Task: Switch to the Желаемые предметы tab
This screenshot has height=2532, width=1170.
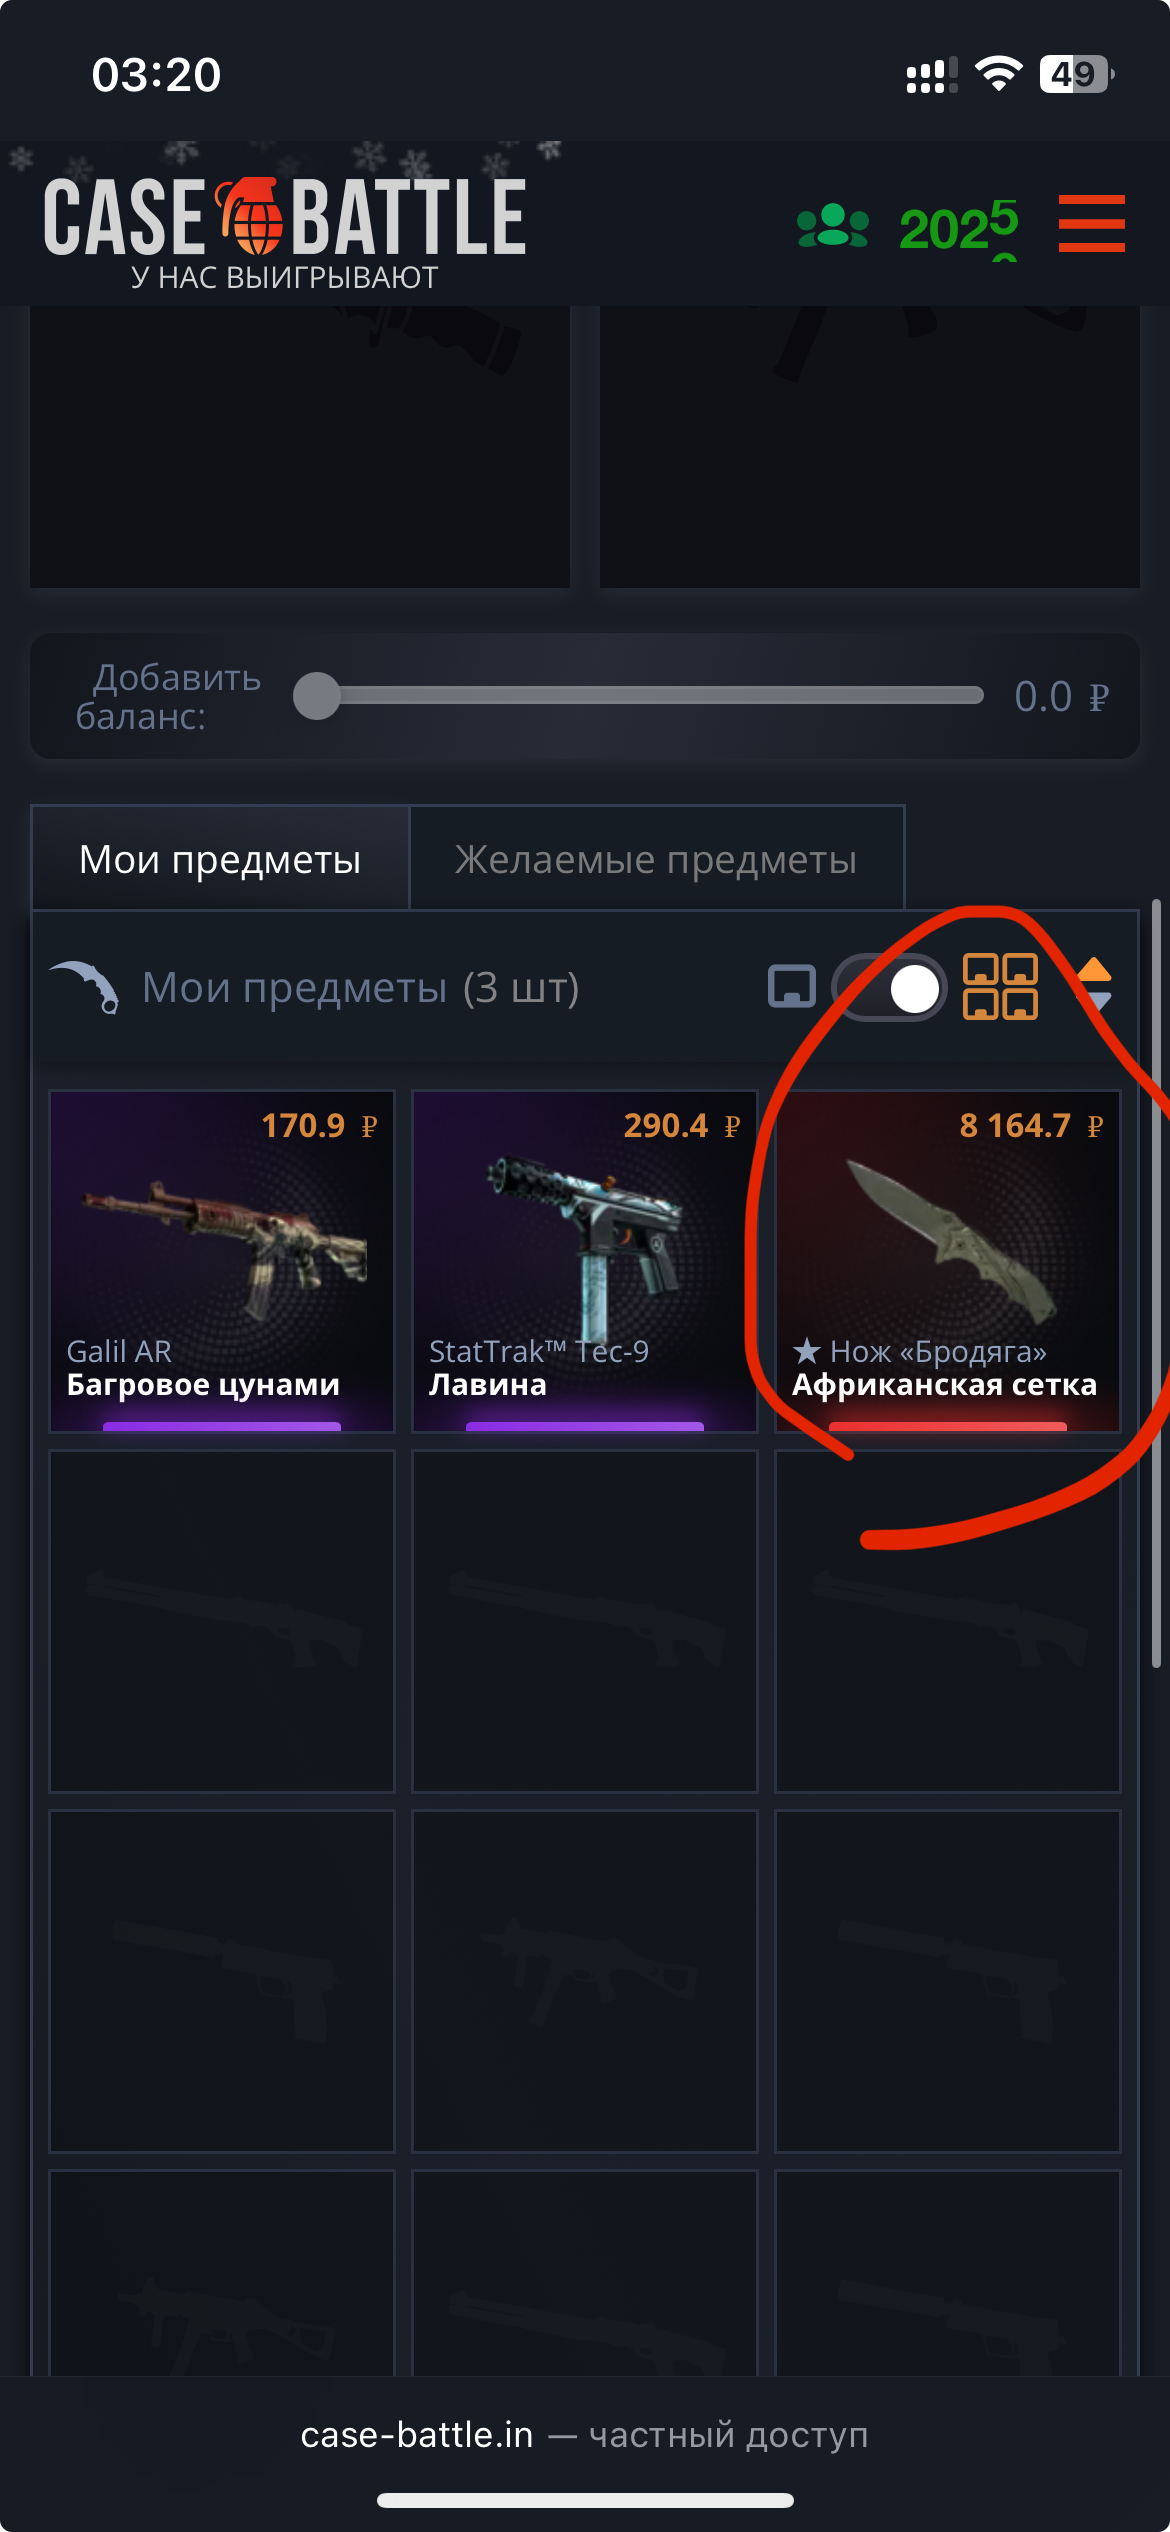Action: [x=656, y=859]
